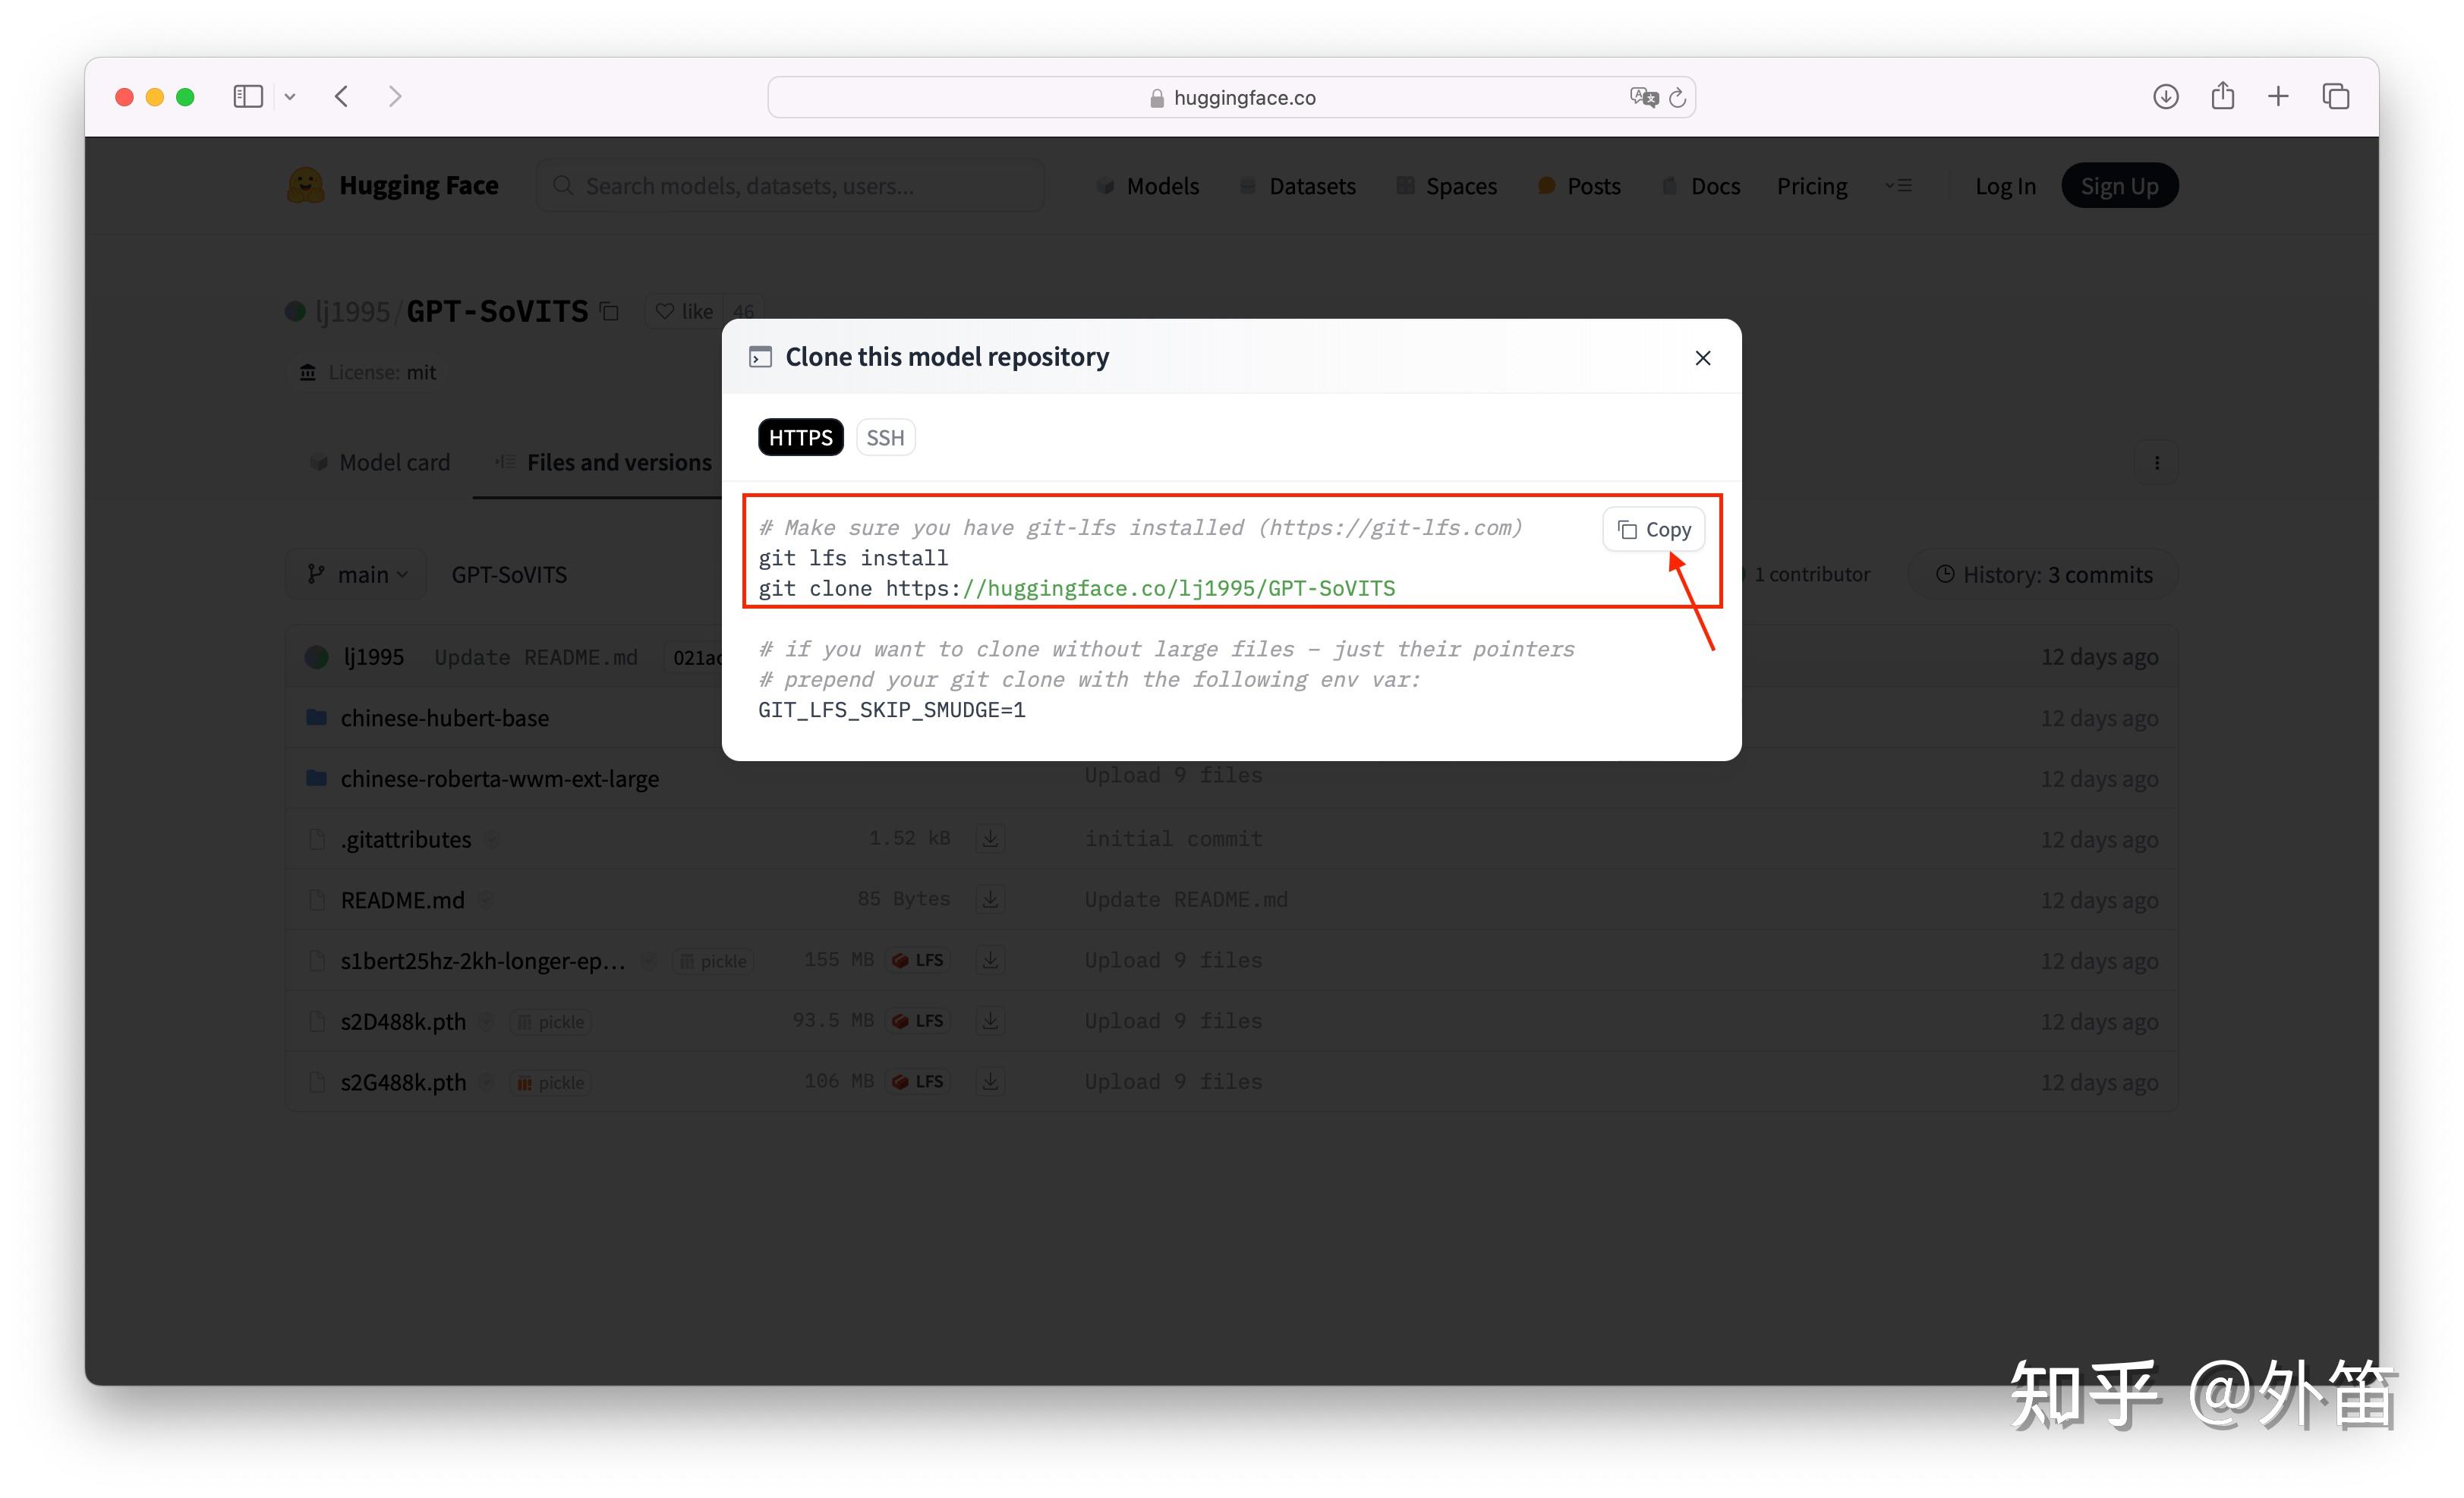Screen dimensions: 2464x1498
Task: Toggle like on GPT-SoVITS repository
Action: coord(685,312)
